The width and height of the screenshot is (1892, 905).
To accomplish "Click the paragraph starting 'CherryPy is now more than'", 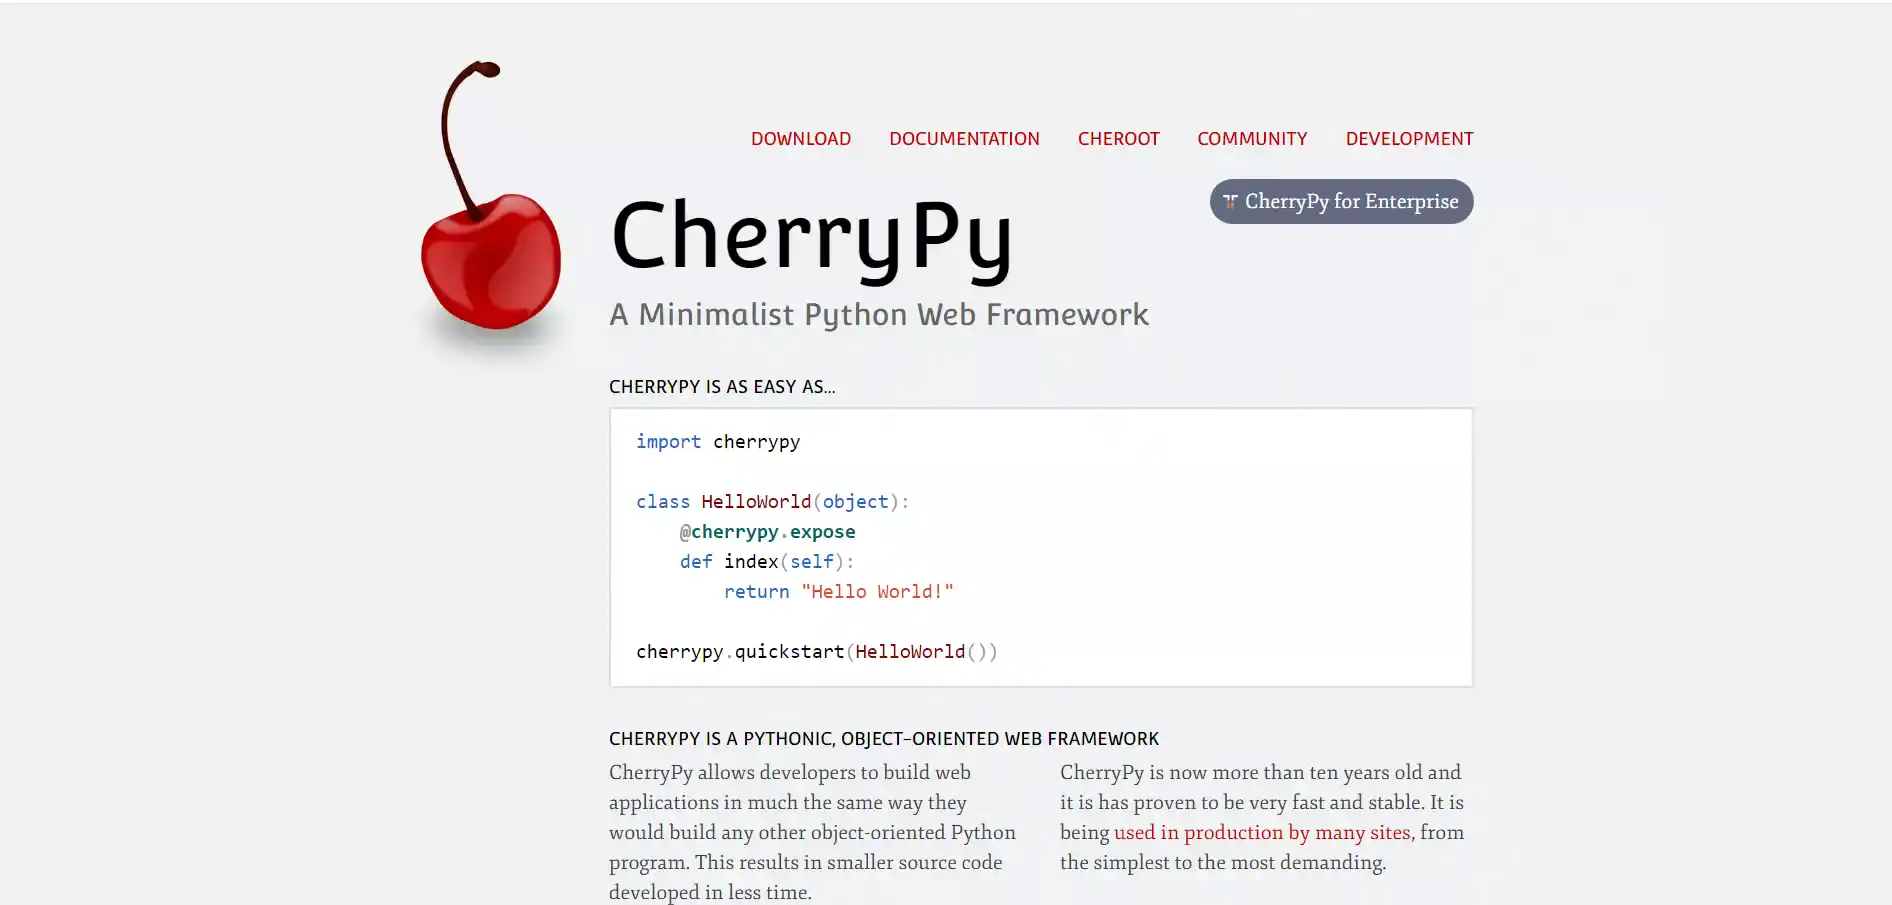I will coord(1262,817).
